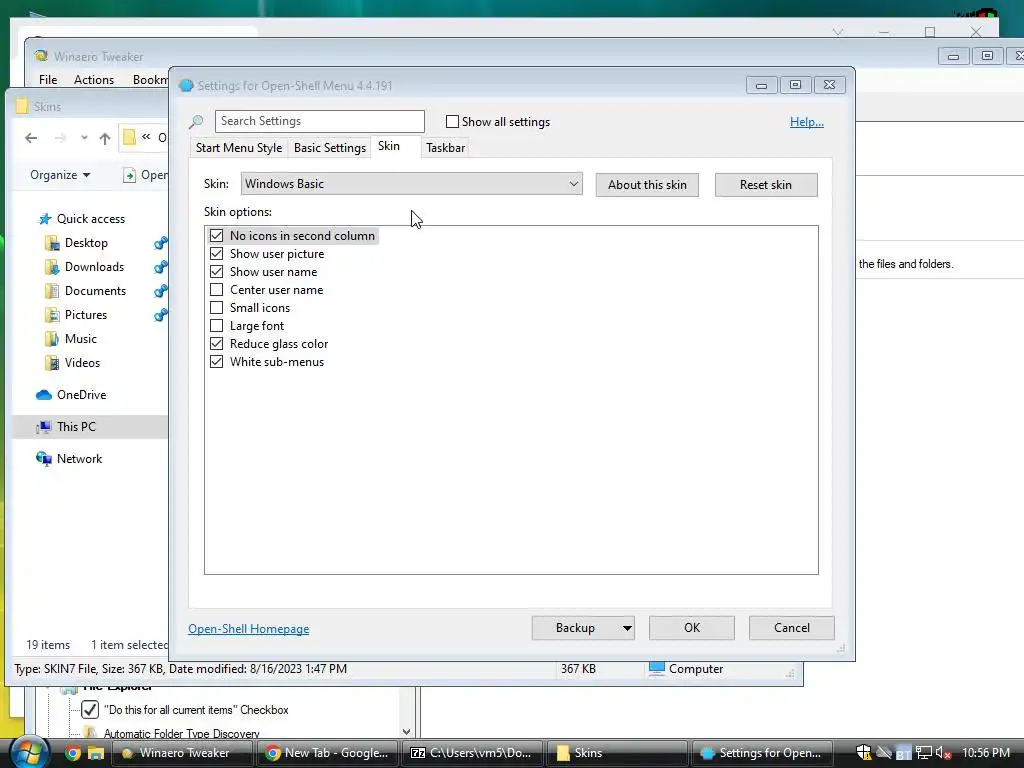Enable "Center user name" option
The width and height of the screenshot is (1024, 768).
(216, 289)
